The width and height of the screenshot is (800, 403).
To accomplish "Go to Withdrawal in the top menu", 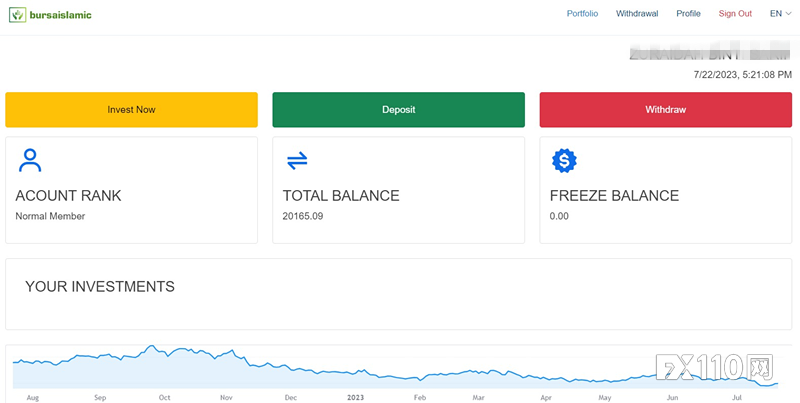I will (637, 14).
